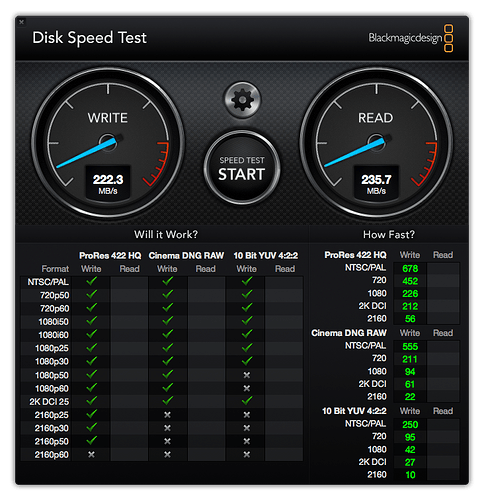This screenshot has width=484, height=500.
Task: Click the Will it Work? heading
Action: click(x=166, y=234)
